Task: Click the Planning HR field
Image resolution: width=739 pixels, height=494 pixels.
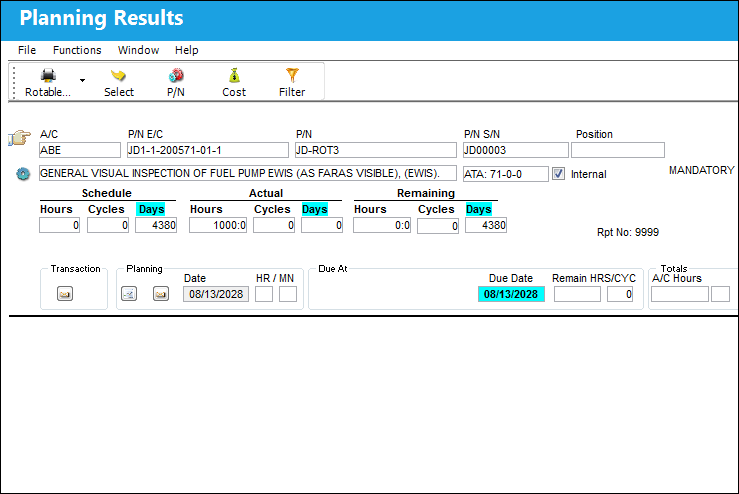Action: 264,294
